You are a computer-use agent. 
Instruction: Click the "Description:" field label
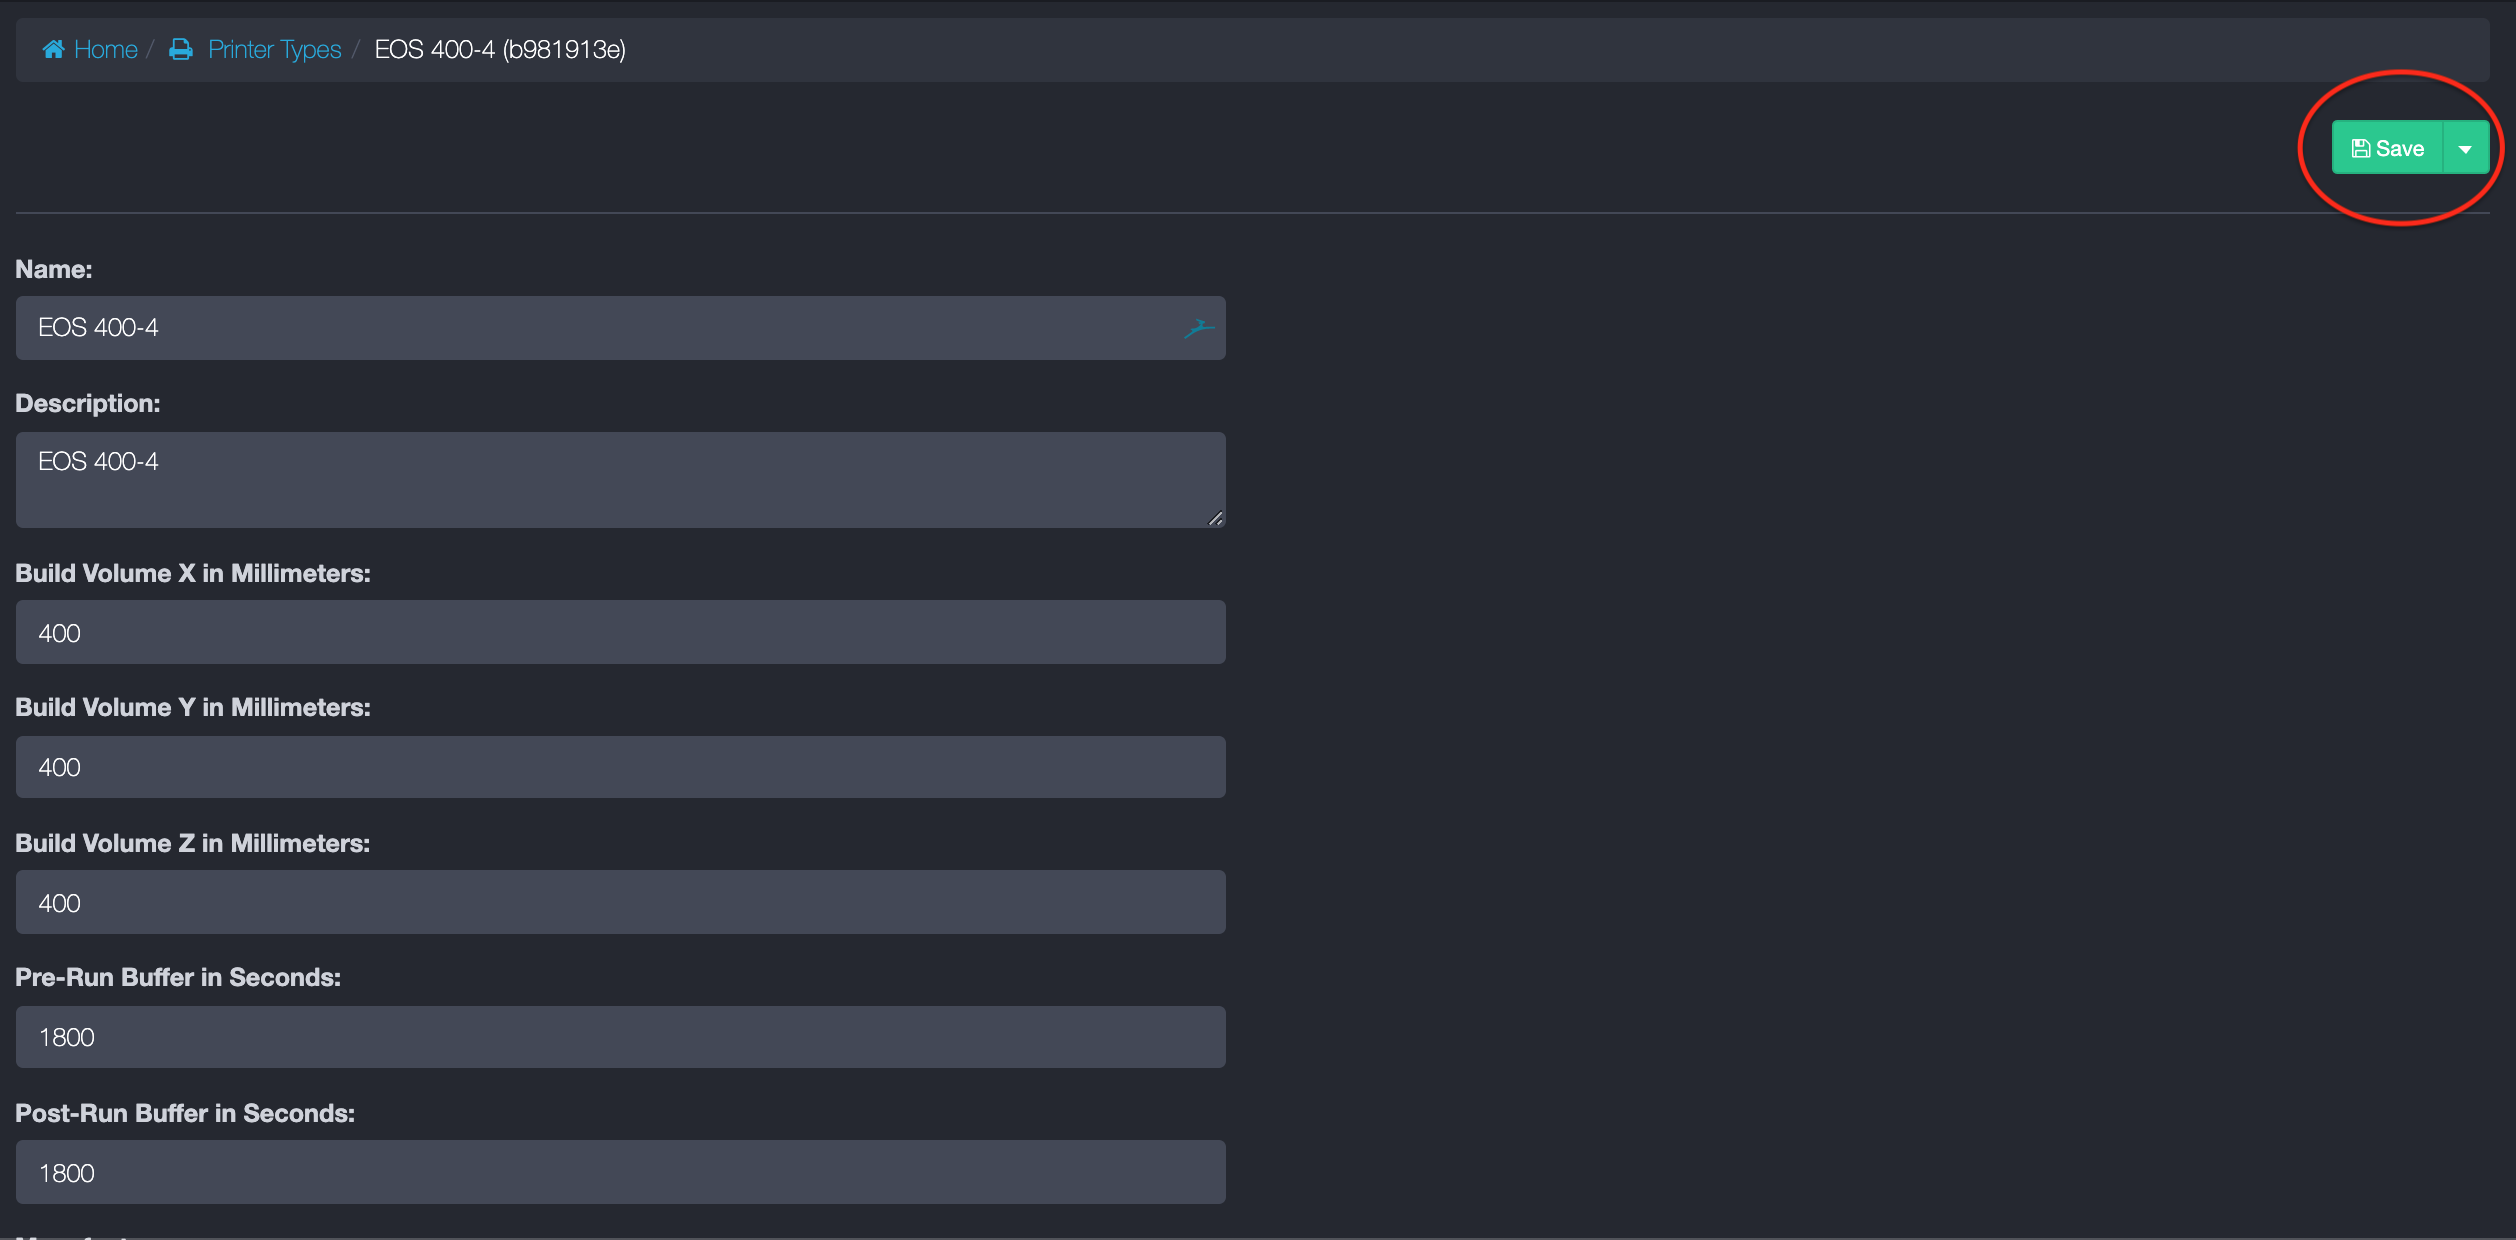[x=88, y=403]
